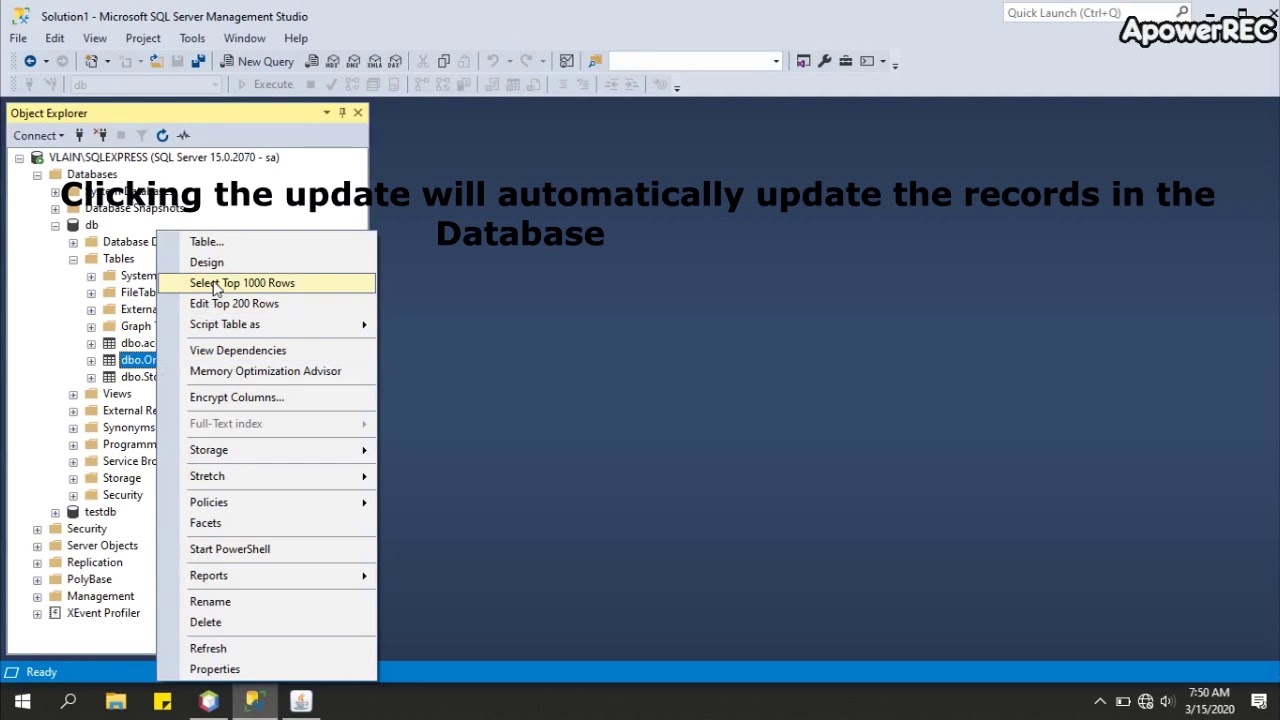This screenshot has width=1280, height=720.
Task: Click the wrench Properties window icon
Action: [824, 61]
